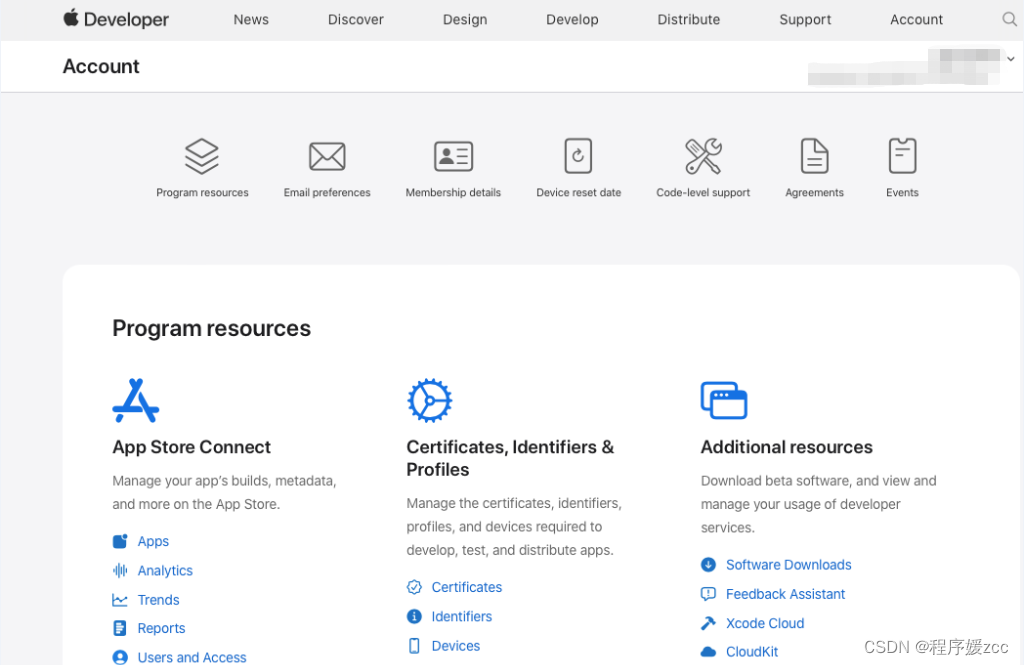Open the search magnifier icon
Screen dimensions: 1024x665
coord(1010,20)
